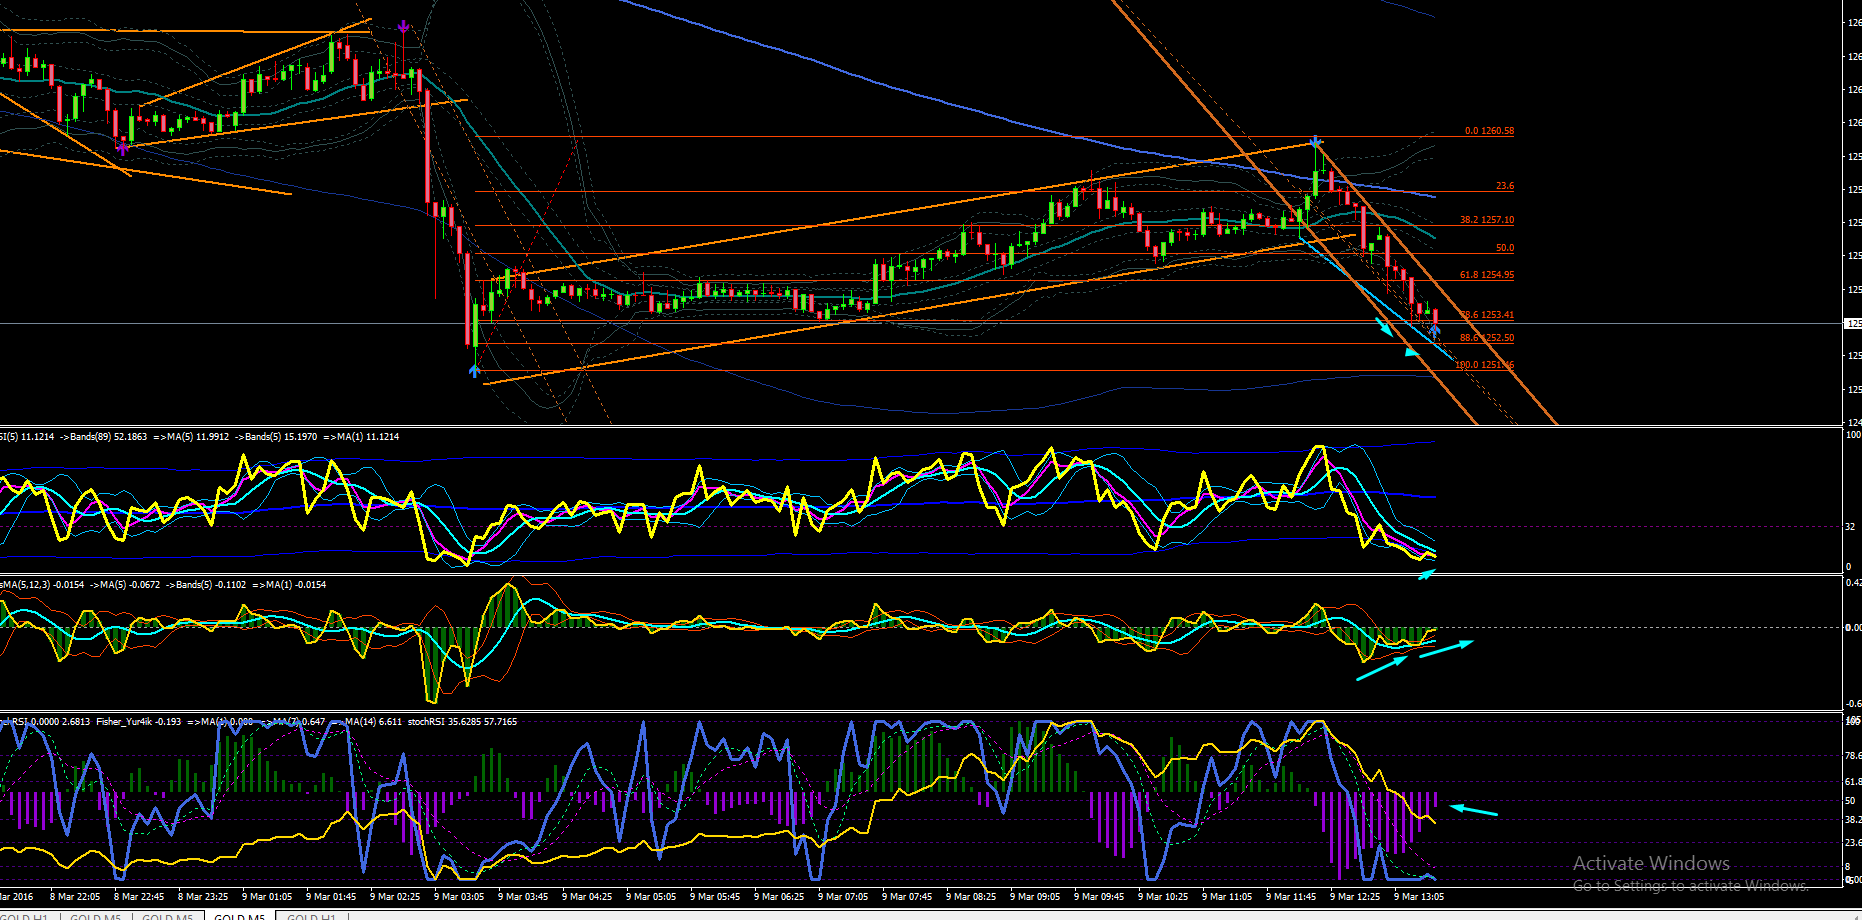Click the RSI(5) Bands(89) indicator label

200,437
